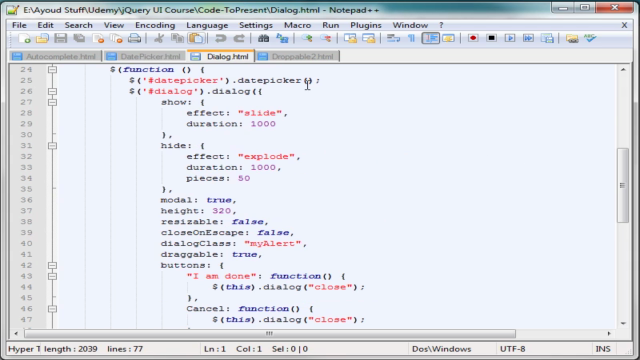Open the View menu
640x360 pixels.
tap(113, 25)
